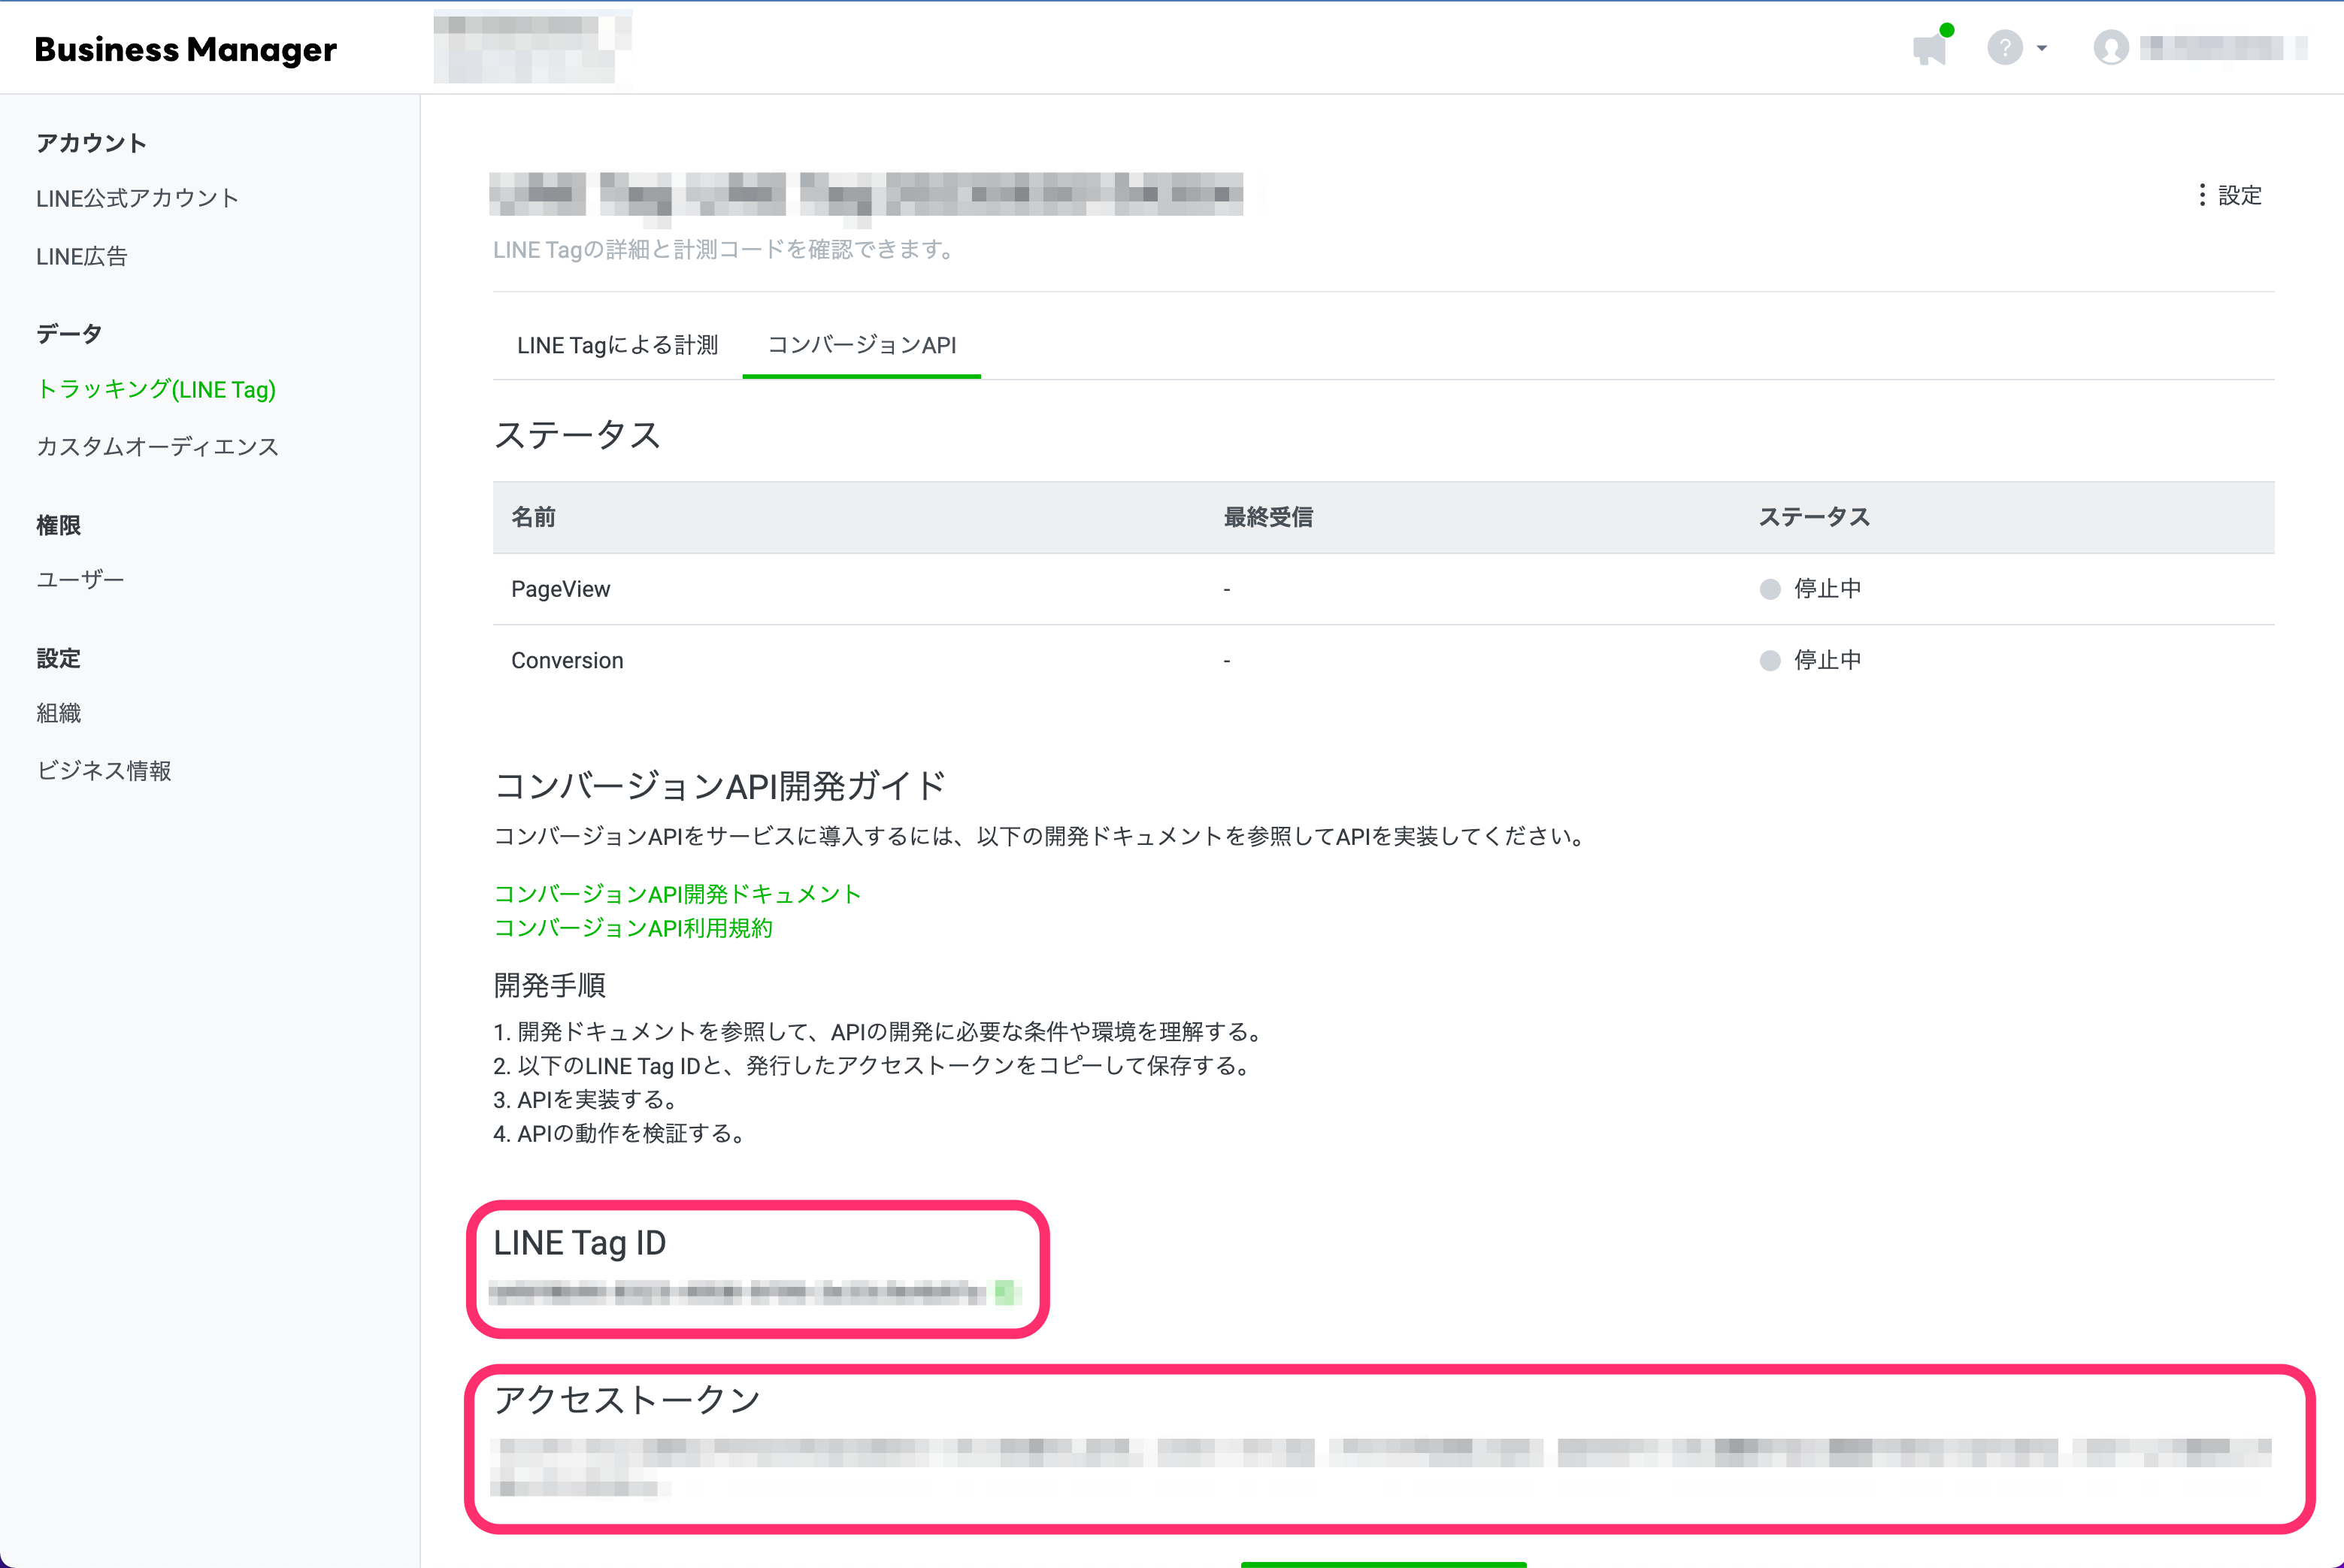The image size is (2344, 1568).
Task: Select トラッキング(LINE Tag) in sidebar
Action: point(156,389)
